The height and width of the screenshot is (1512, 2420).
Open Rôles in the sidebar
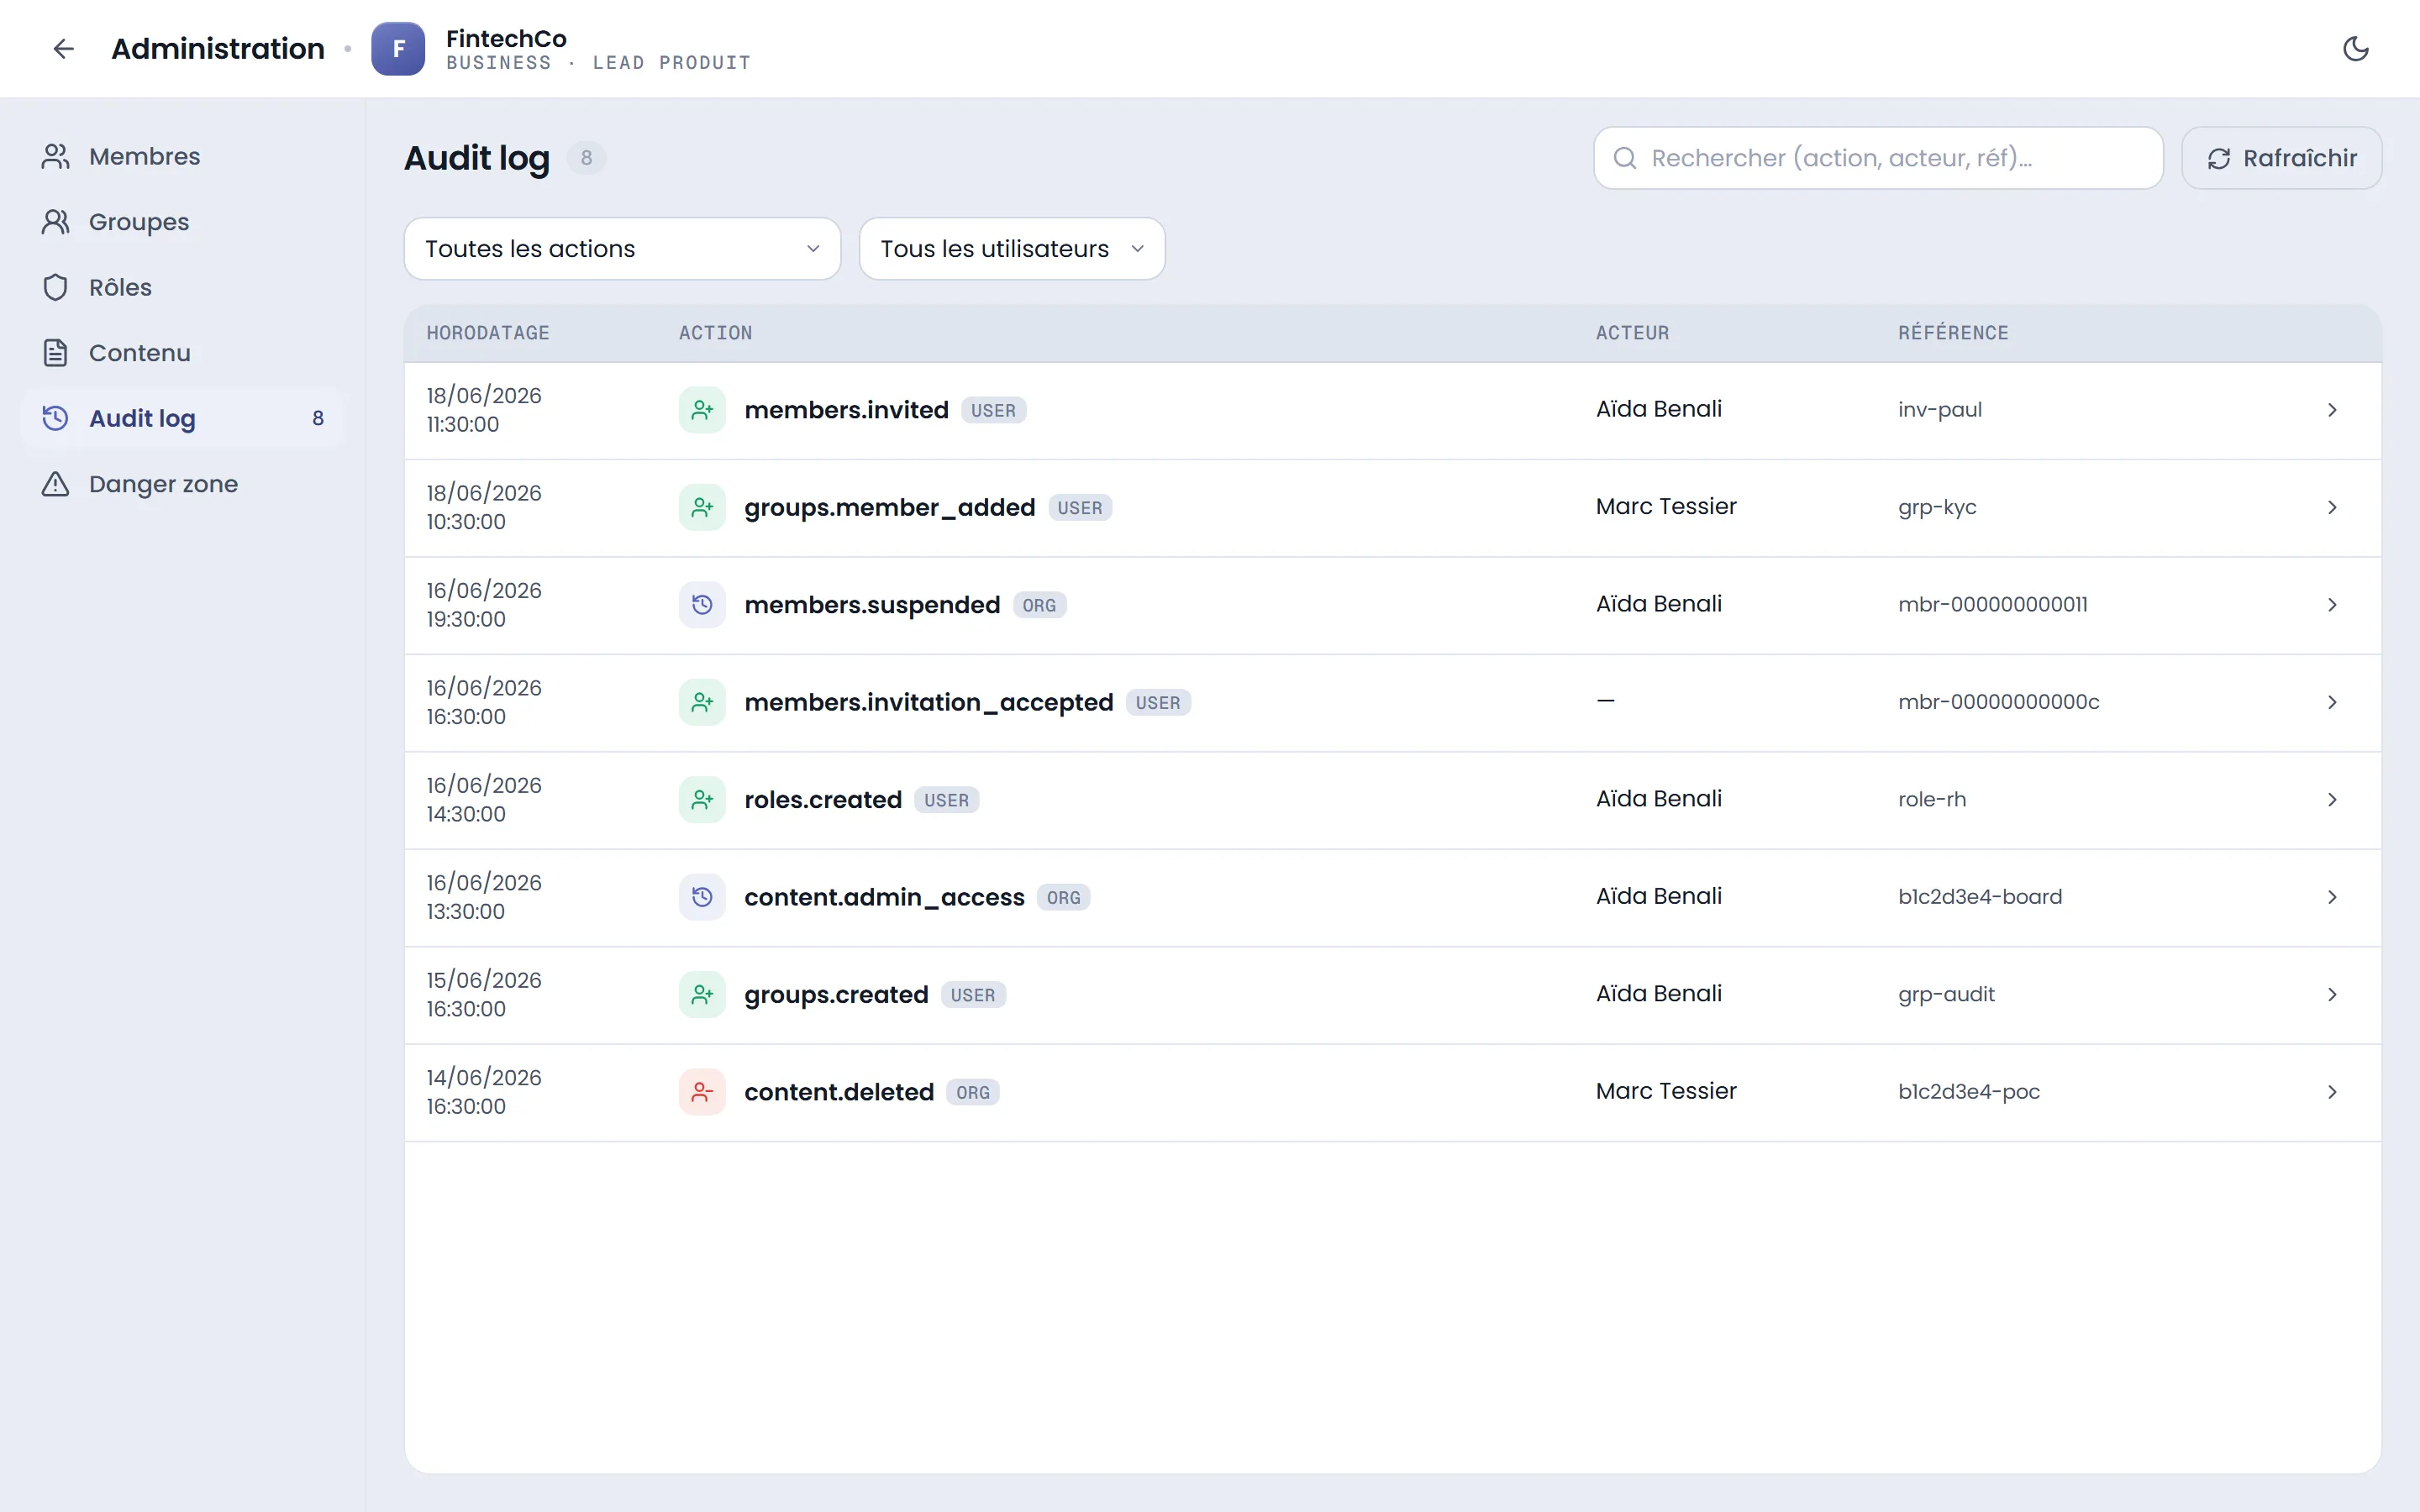(x=183, y=287)
